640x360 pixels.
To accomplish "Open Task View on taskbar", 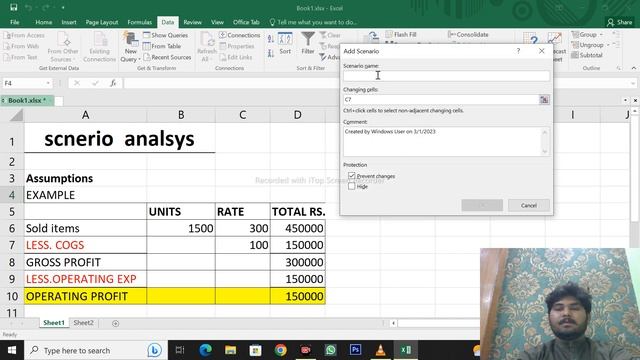I will [180, 350].
